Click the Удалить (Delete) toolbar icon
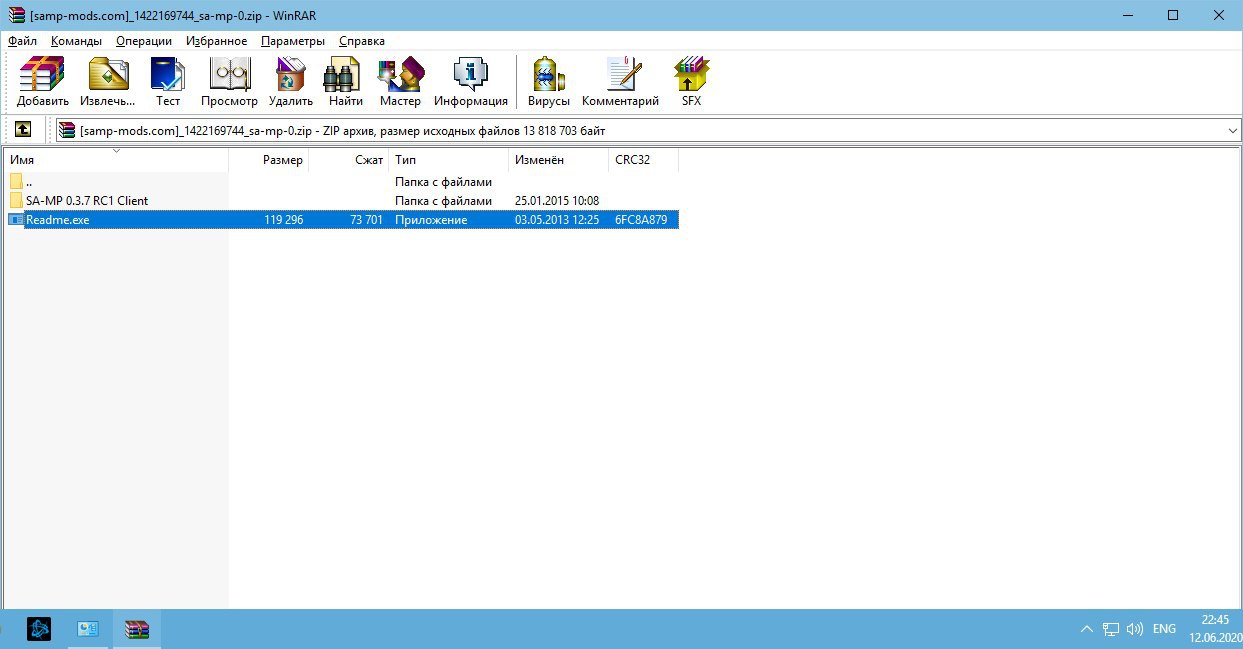The height and width of the screenshot is (649, 1243). coord(290,75)
